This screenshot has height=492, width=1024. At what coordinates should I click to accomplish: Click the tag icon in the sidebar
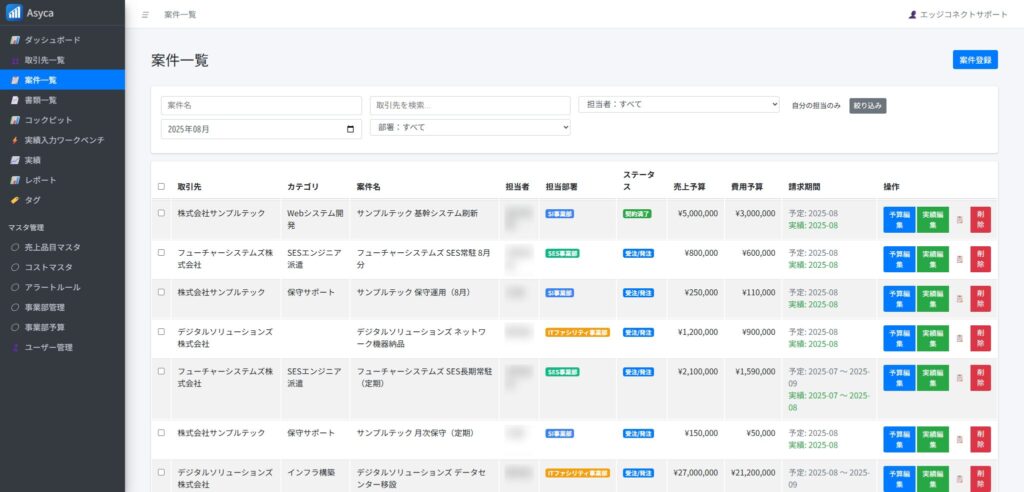point(15,200)
